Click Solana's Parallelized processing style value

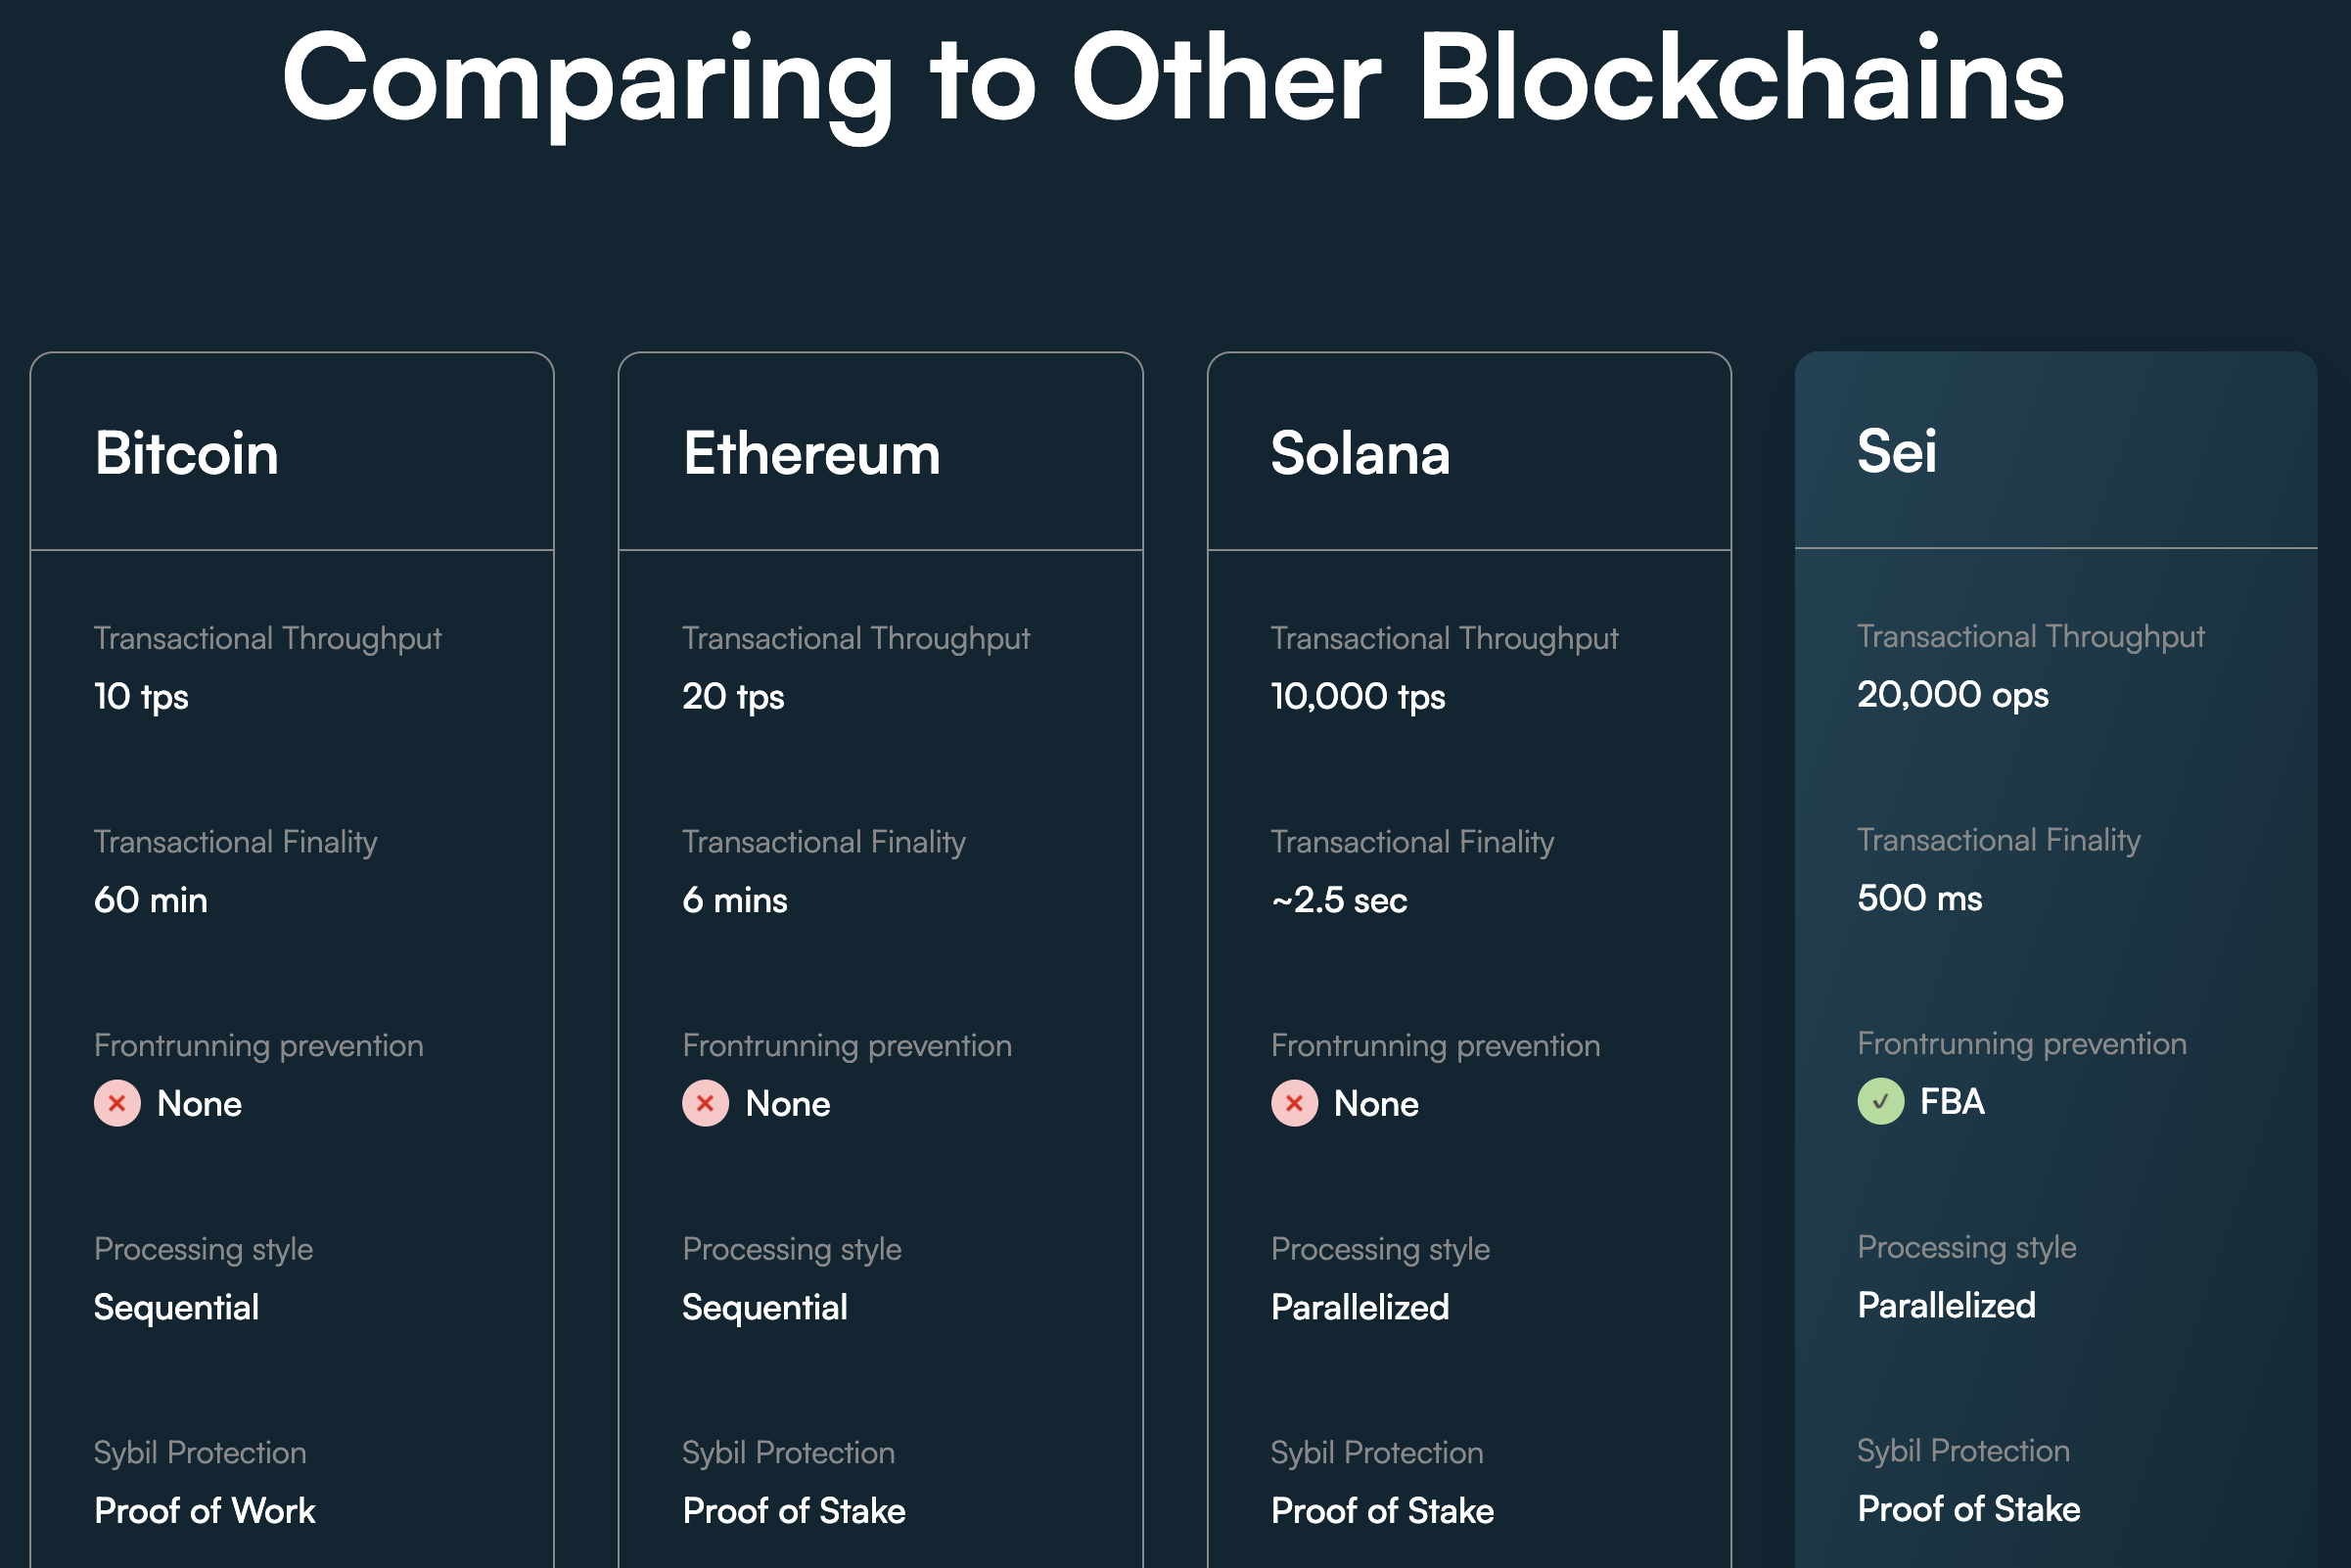coord(1359,1307)
